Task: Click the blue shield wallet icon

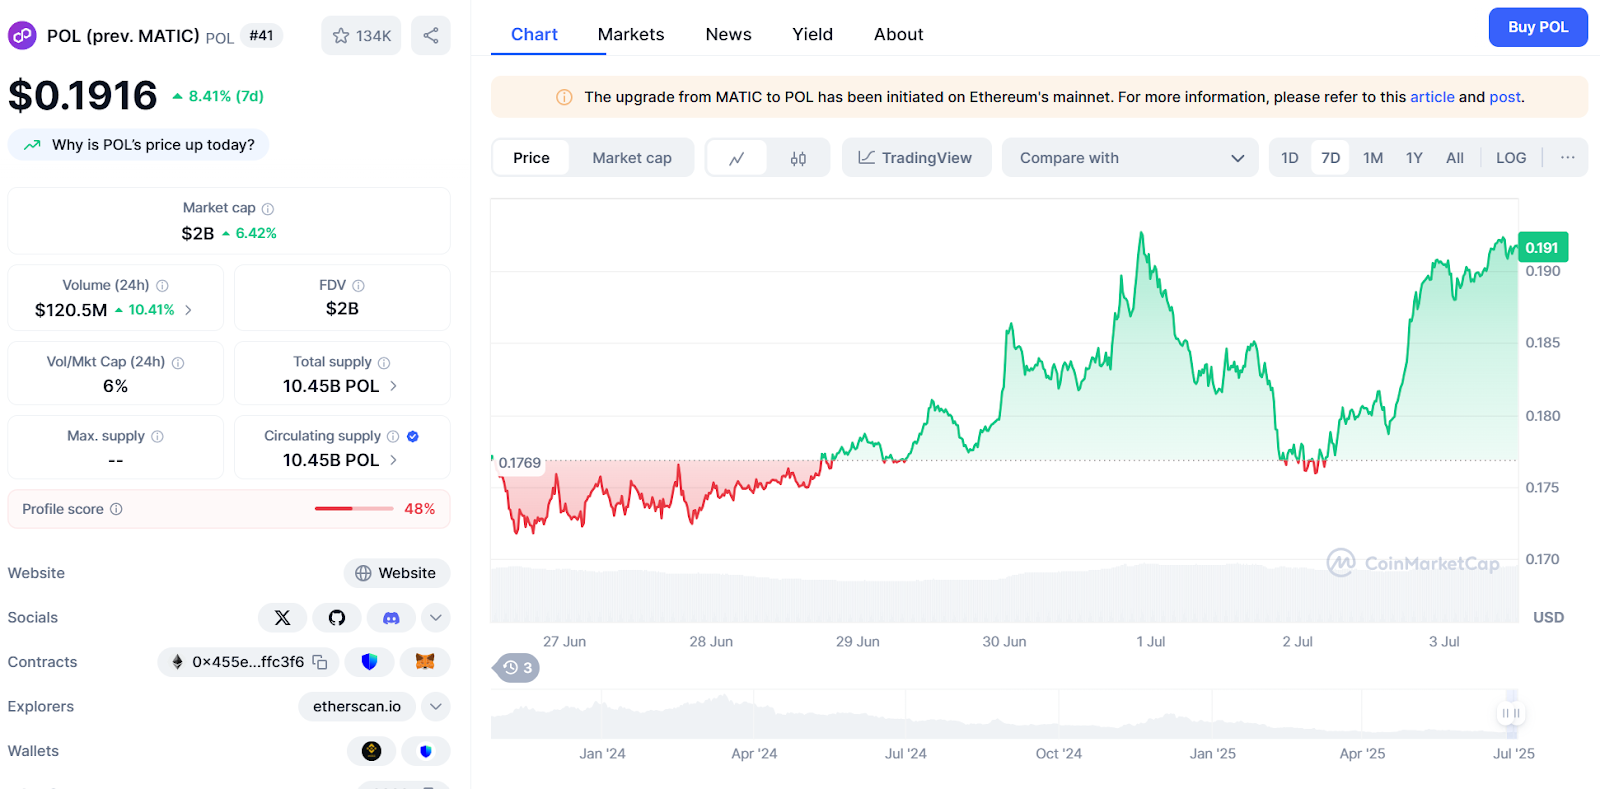Action: tap(426, 751)
